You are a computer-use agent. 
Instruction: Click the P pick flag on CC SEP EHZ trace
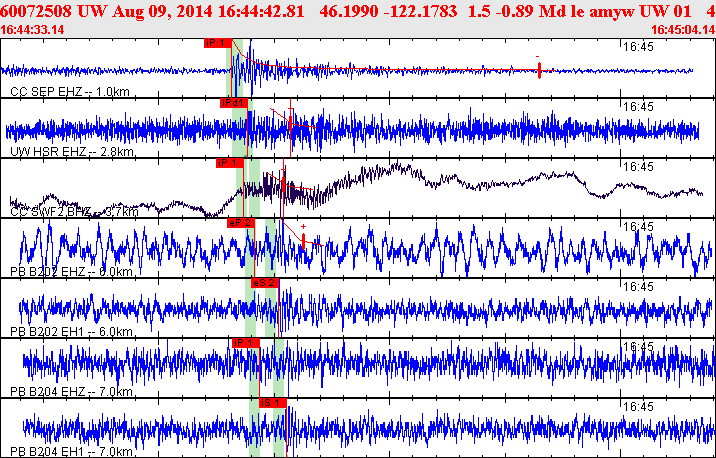click(x=217, y=43)
